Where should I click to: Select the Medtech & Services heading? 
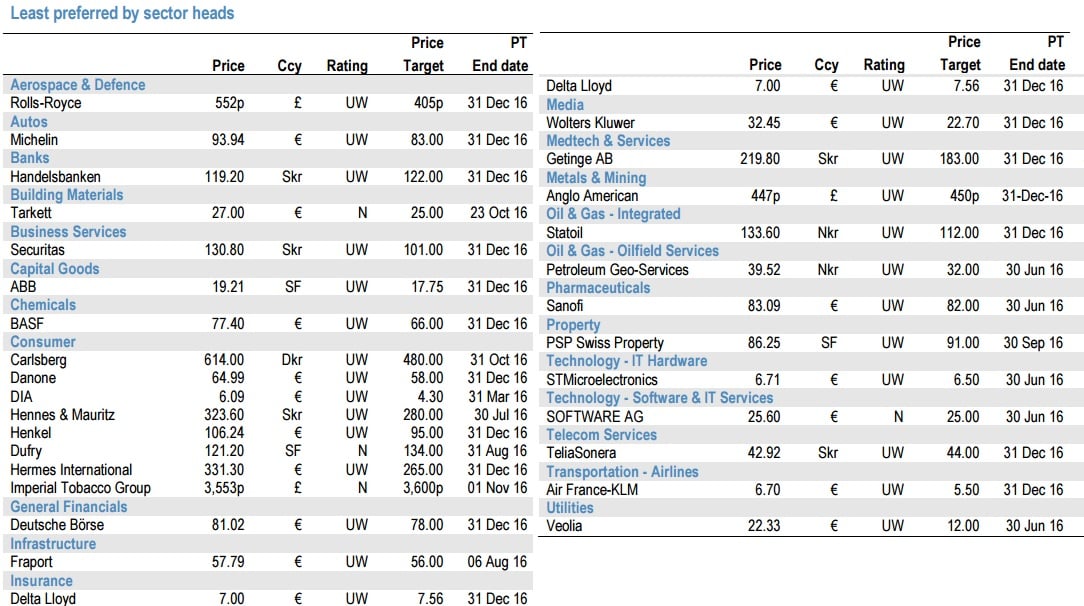[608, 141]
